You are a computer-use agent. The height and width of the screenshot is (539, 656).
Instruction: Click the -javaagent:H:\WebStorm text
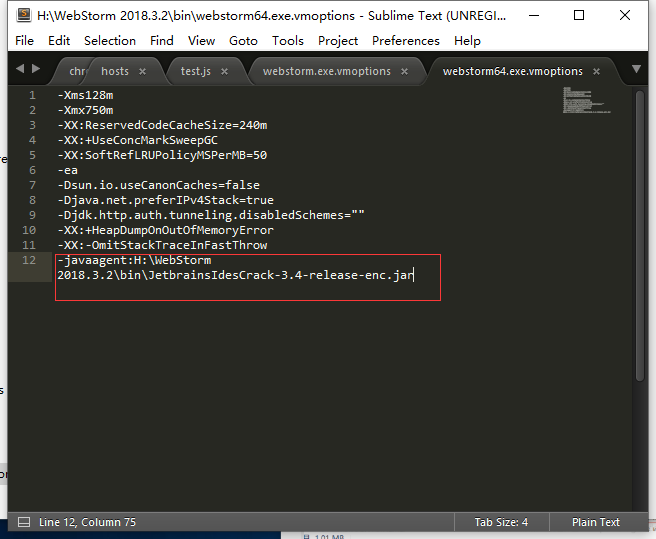click(134, 260)
